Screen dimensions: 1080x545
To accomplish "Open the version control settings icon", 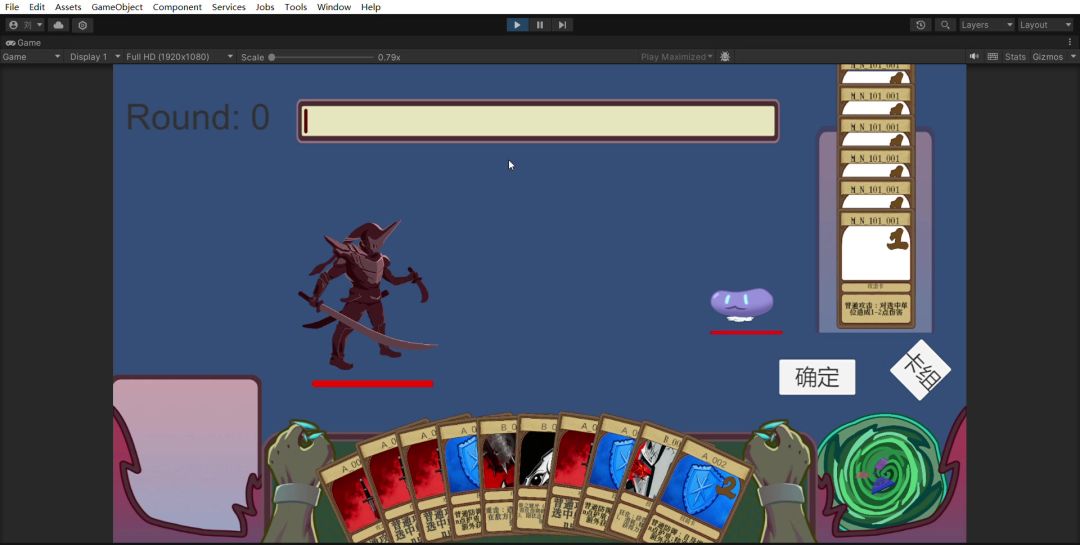I will click(83, 25).
